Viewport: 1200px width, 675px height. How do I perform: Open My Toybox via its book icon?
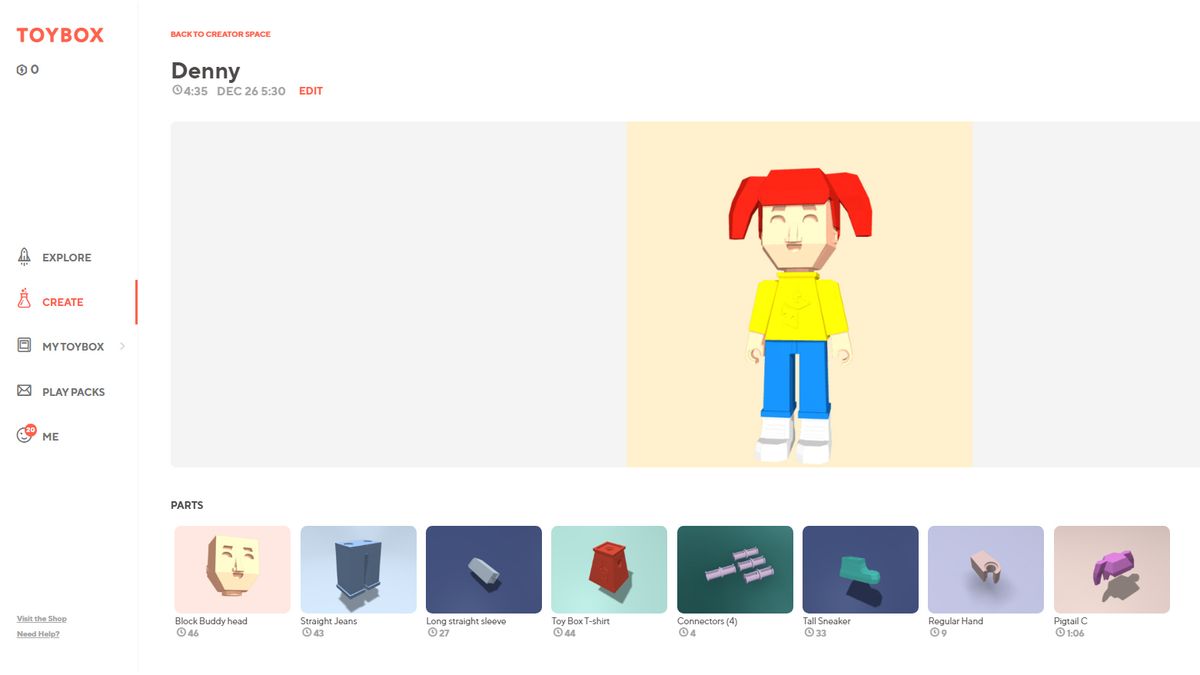click(22, 346)
